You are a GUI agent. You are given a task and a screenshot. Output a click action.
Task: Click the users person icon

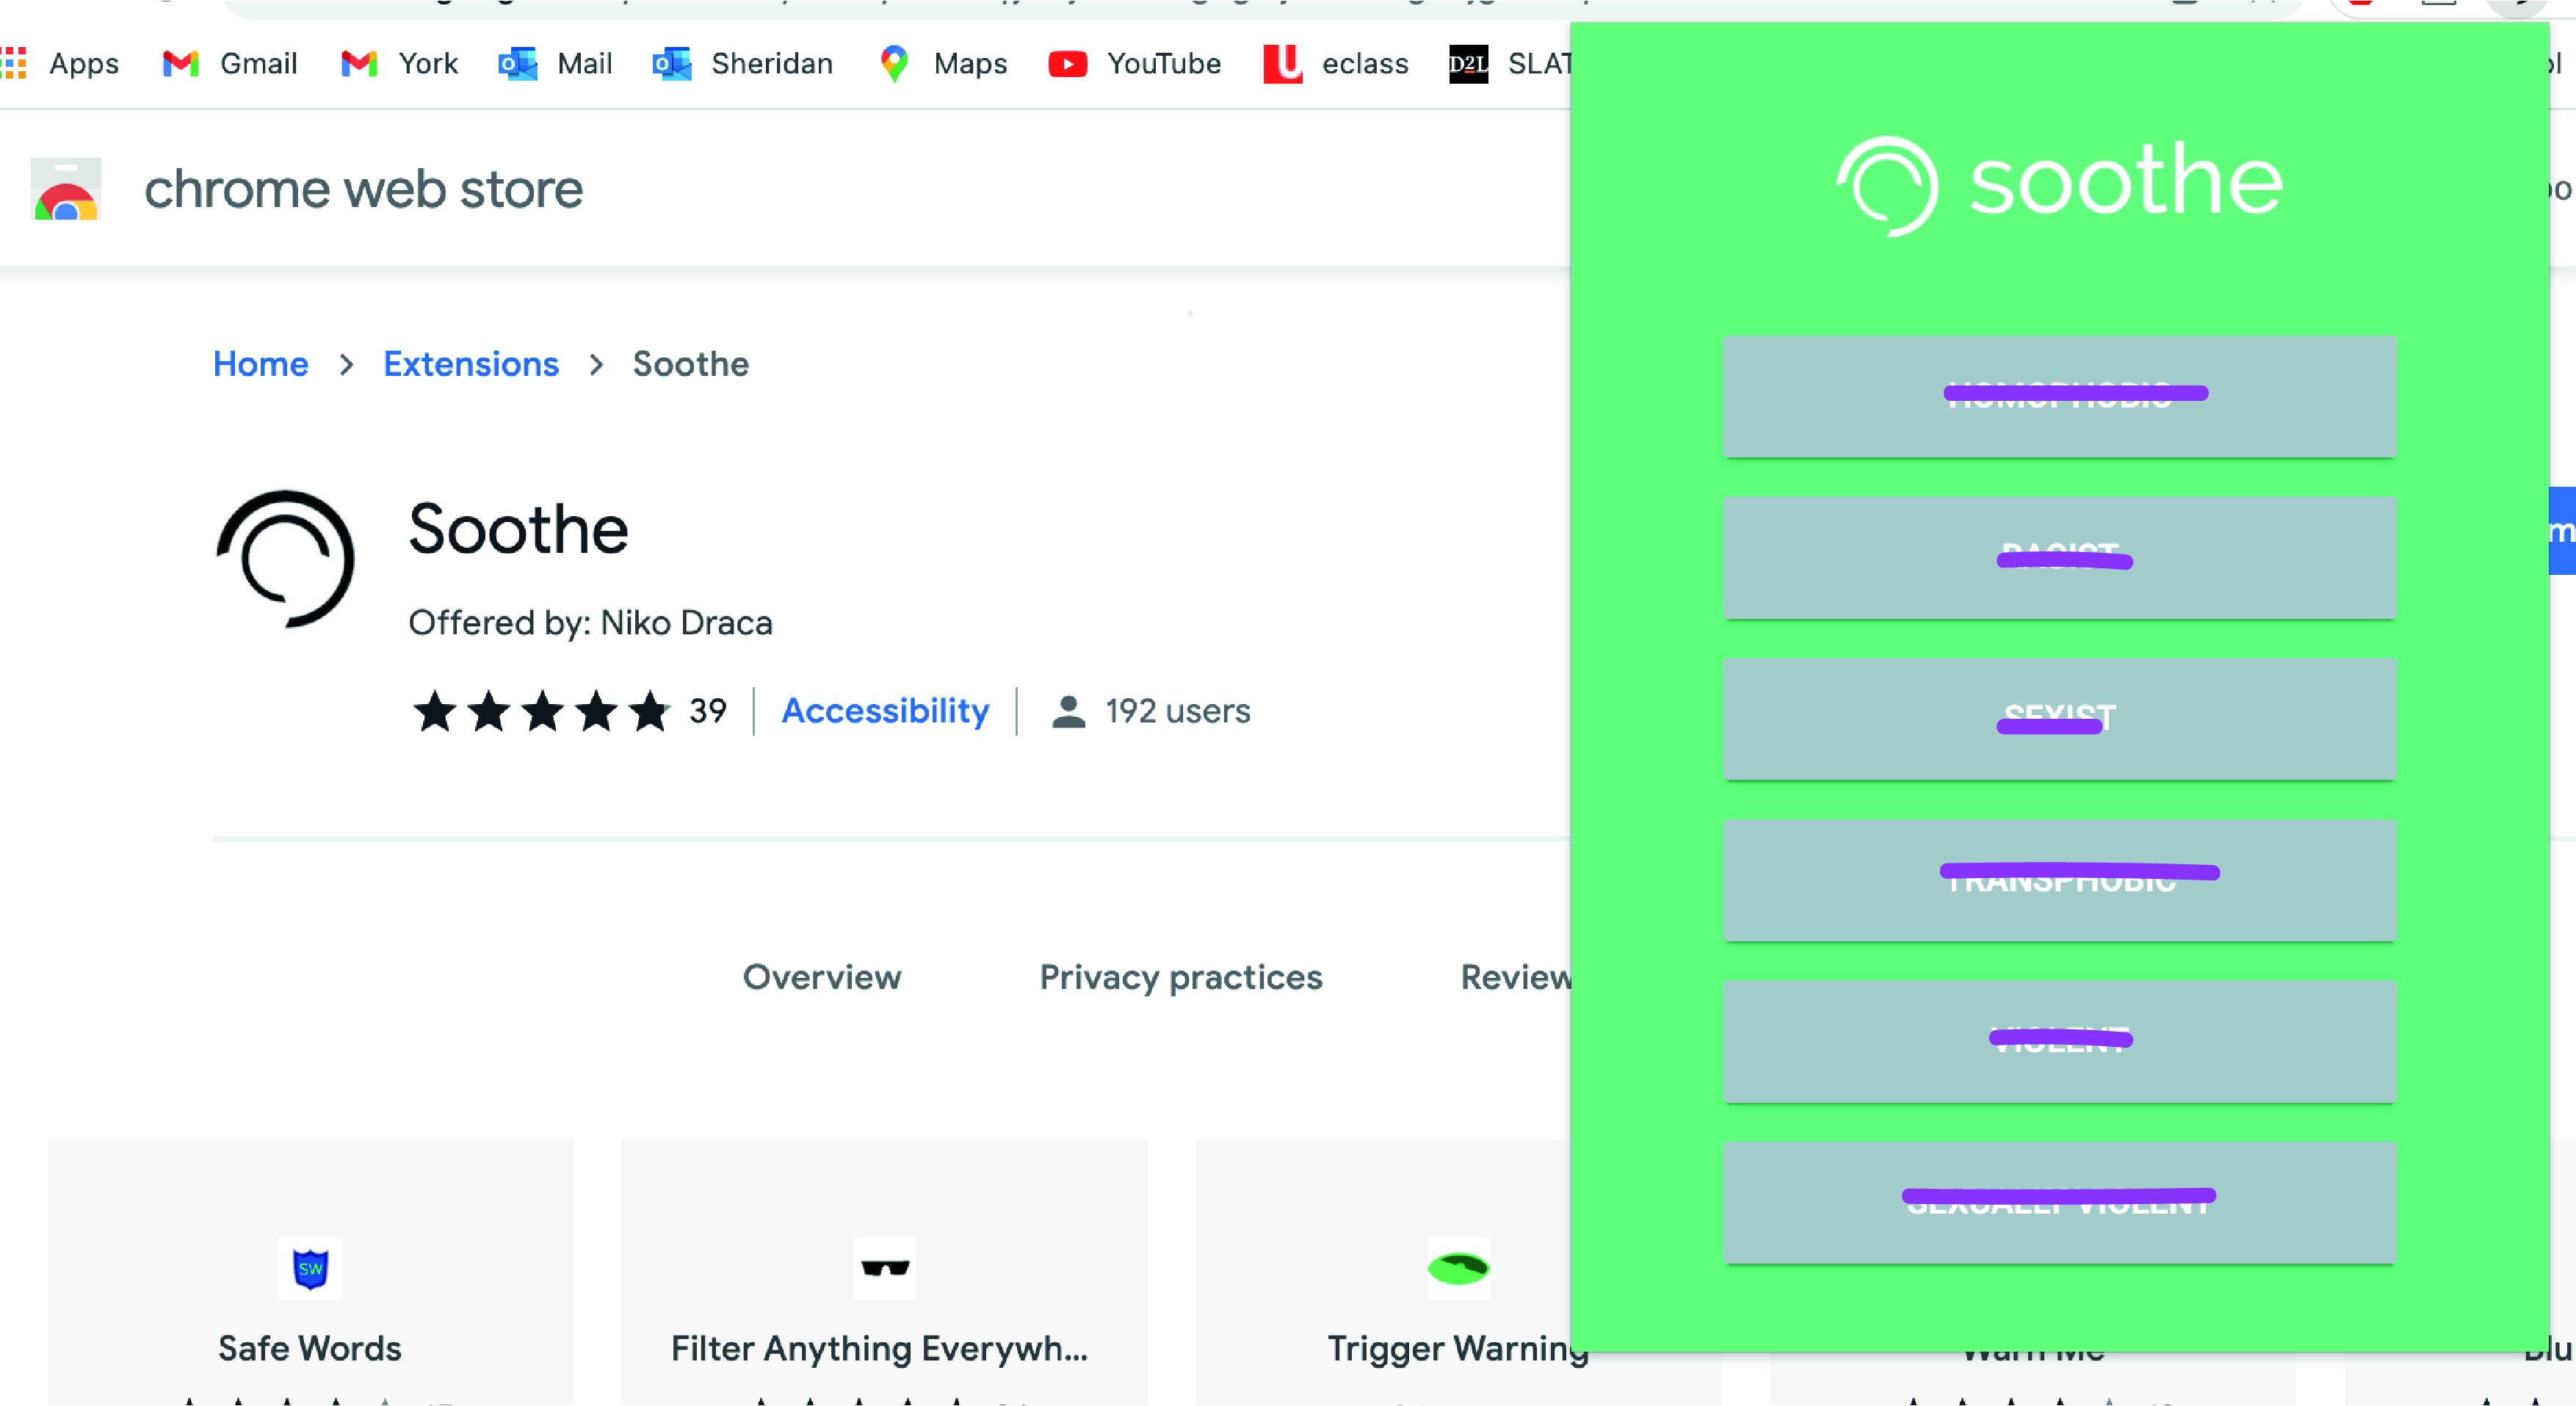point(1069,711)
